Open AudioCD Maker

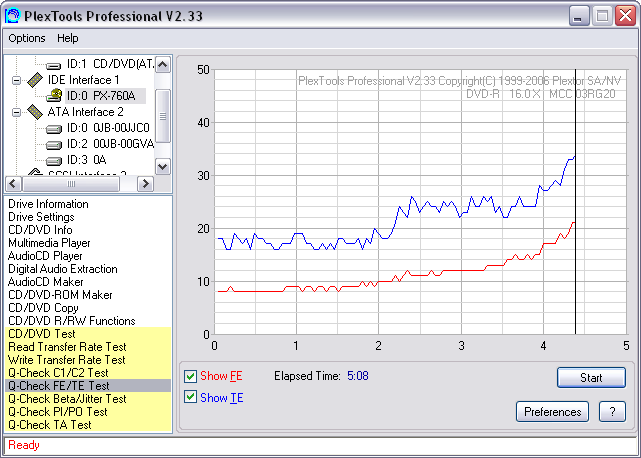(45, 282)
